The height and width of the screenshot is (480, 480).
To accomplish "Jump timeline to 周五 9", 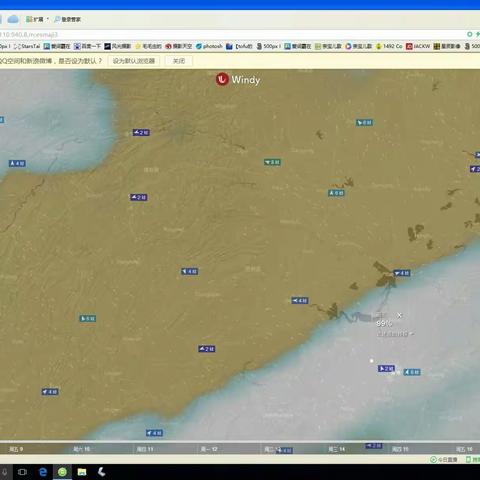I will (16, 449).
